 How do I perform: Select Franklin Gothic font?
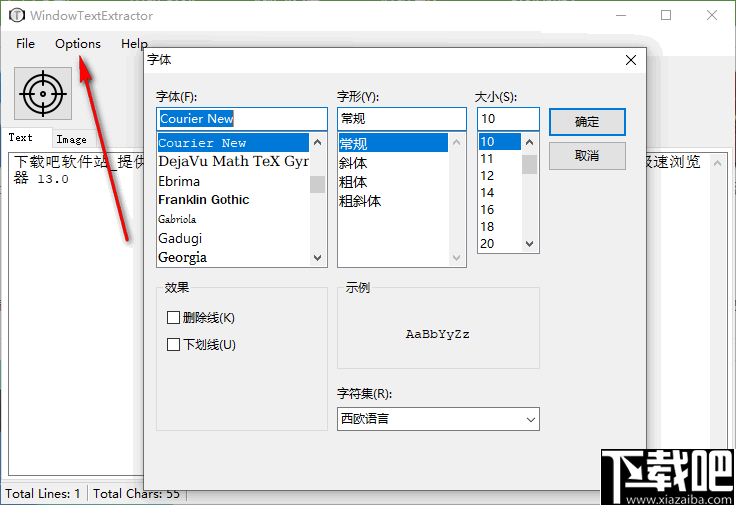(233, 200)
